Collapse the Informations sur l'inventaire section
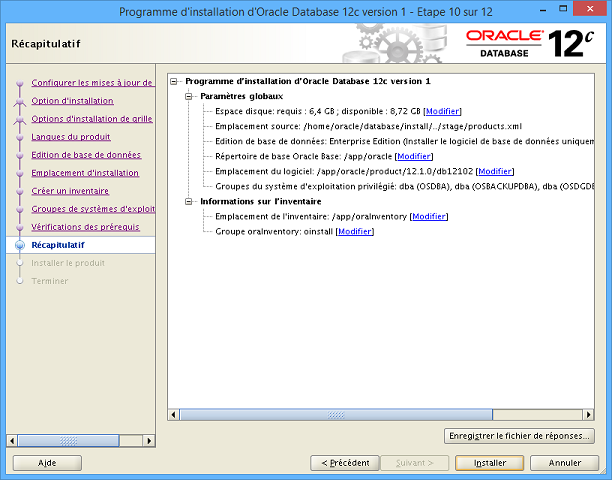 [x=189, y=202]
